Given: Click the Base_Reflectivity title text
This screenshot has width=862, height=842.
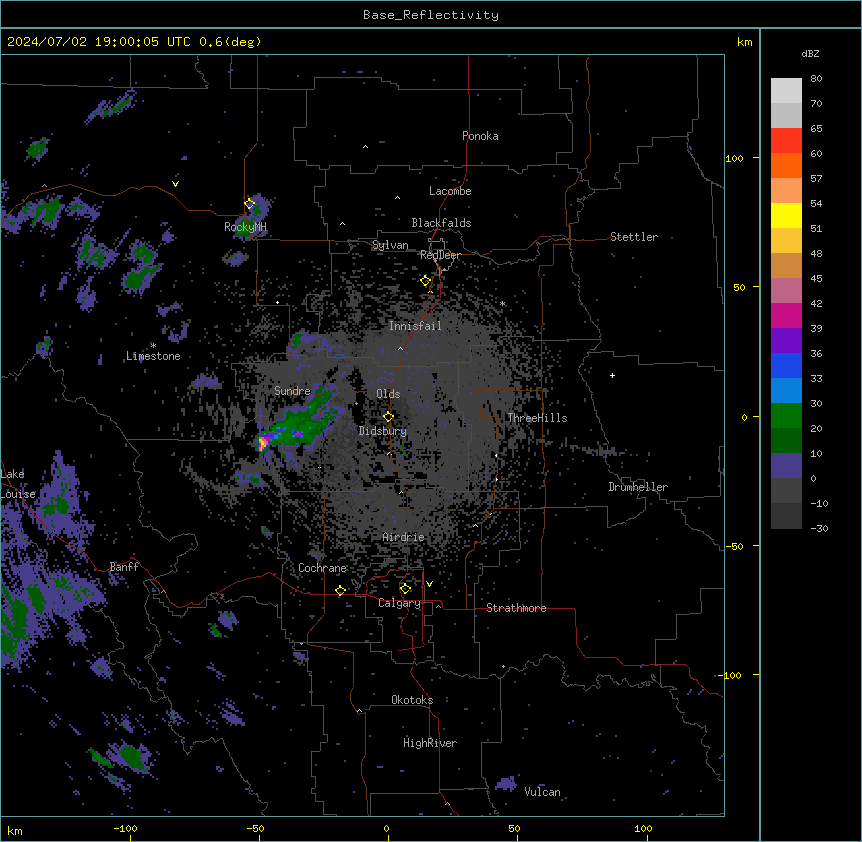Looking at the screenshot, I should coord(430,15).
